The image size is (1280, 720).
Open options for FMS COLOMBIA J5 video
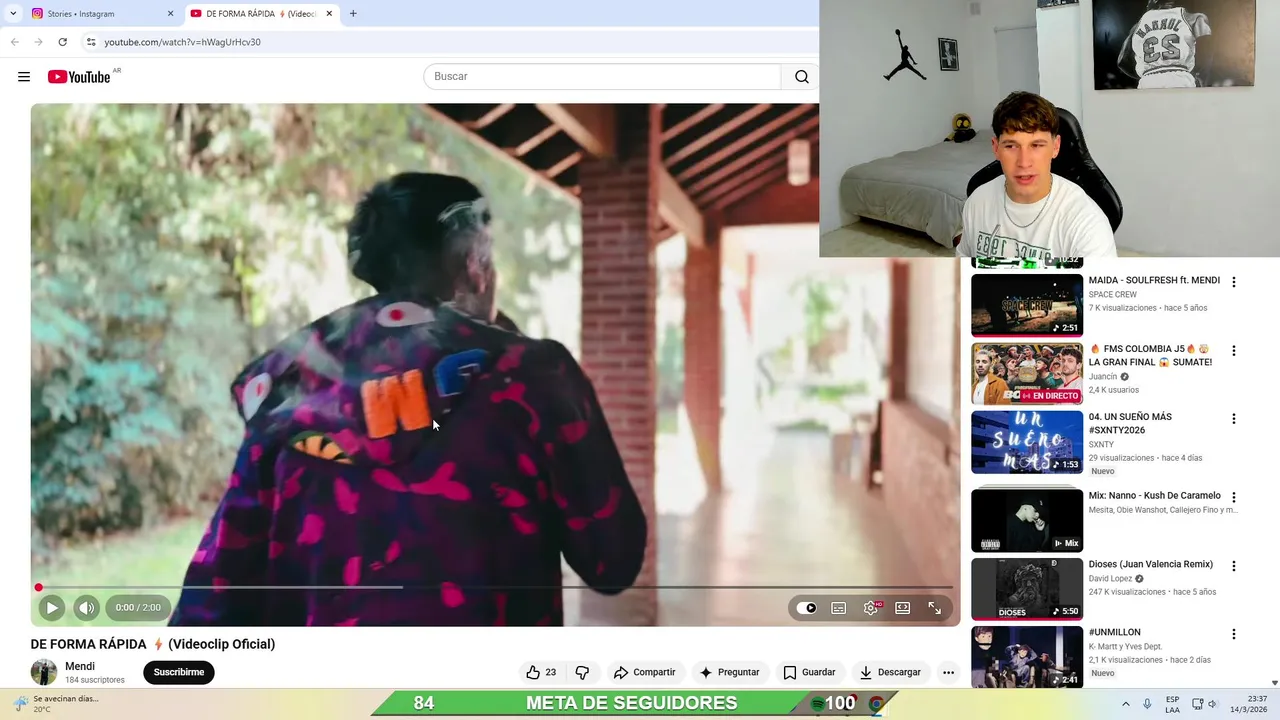pyautogui.click(x=1233, y=351)
